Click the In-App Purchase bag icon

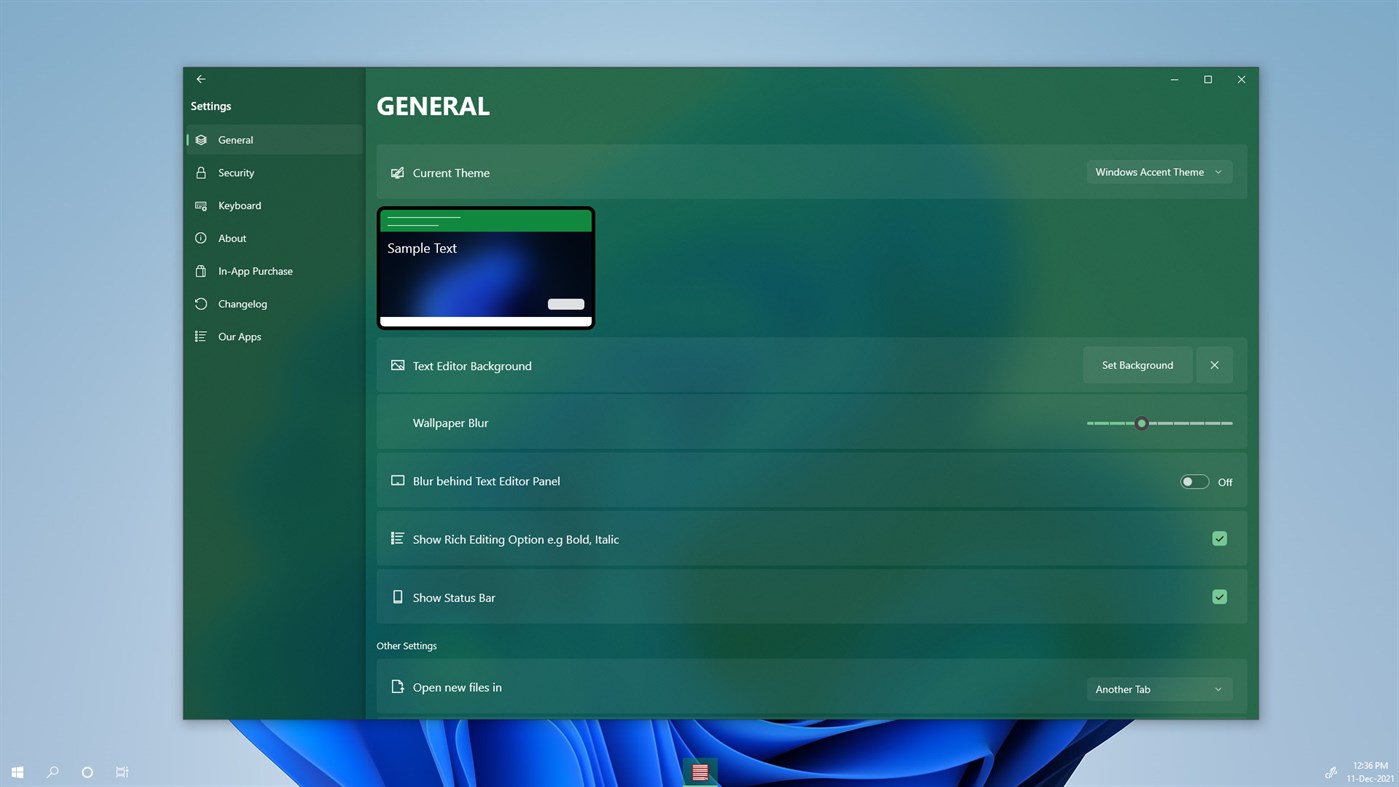click(x=202, y=271)
